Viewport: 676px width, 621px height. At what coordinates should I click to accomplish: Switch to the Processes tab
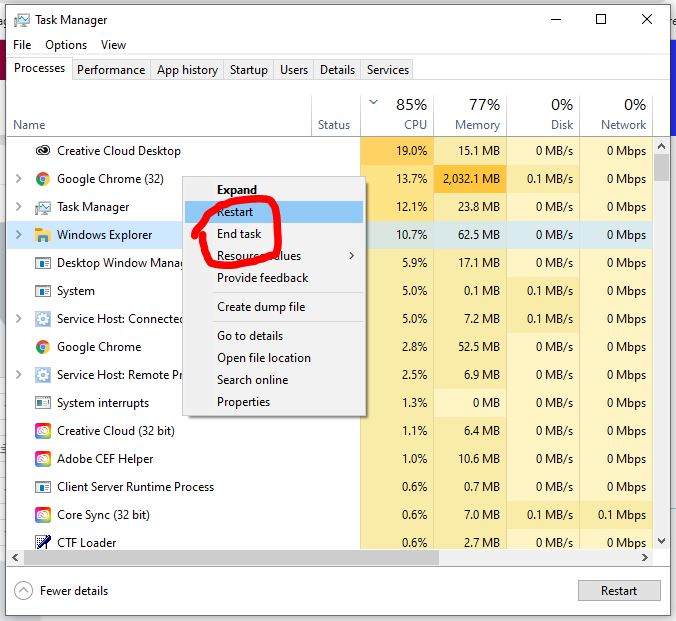click(39, 68)
